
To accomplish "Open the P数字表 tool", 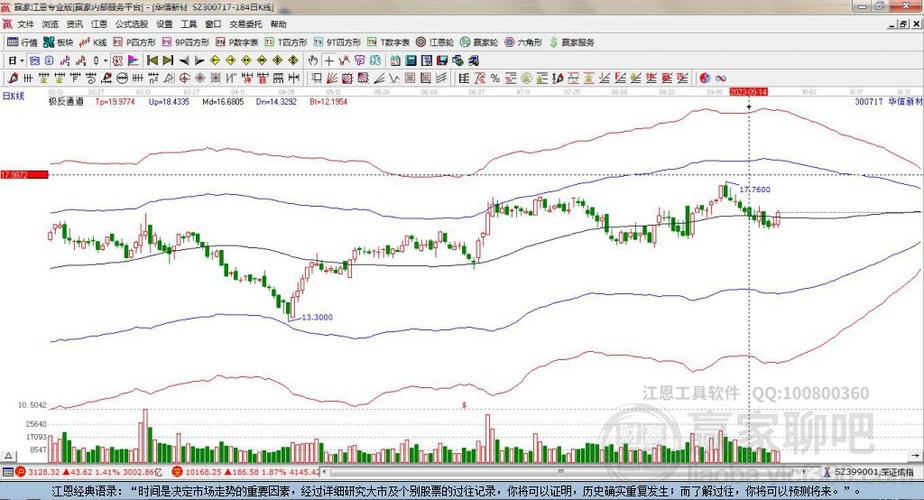I will (236, 42).
